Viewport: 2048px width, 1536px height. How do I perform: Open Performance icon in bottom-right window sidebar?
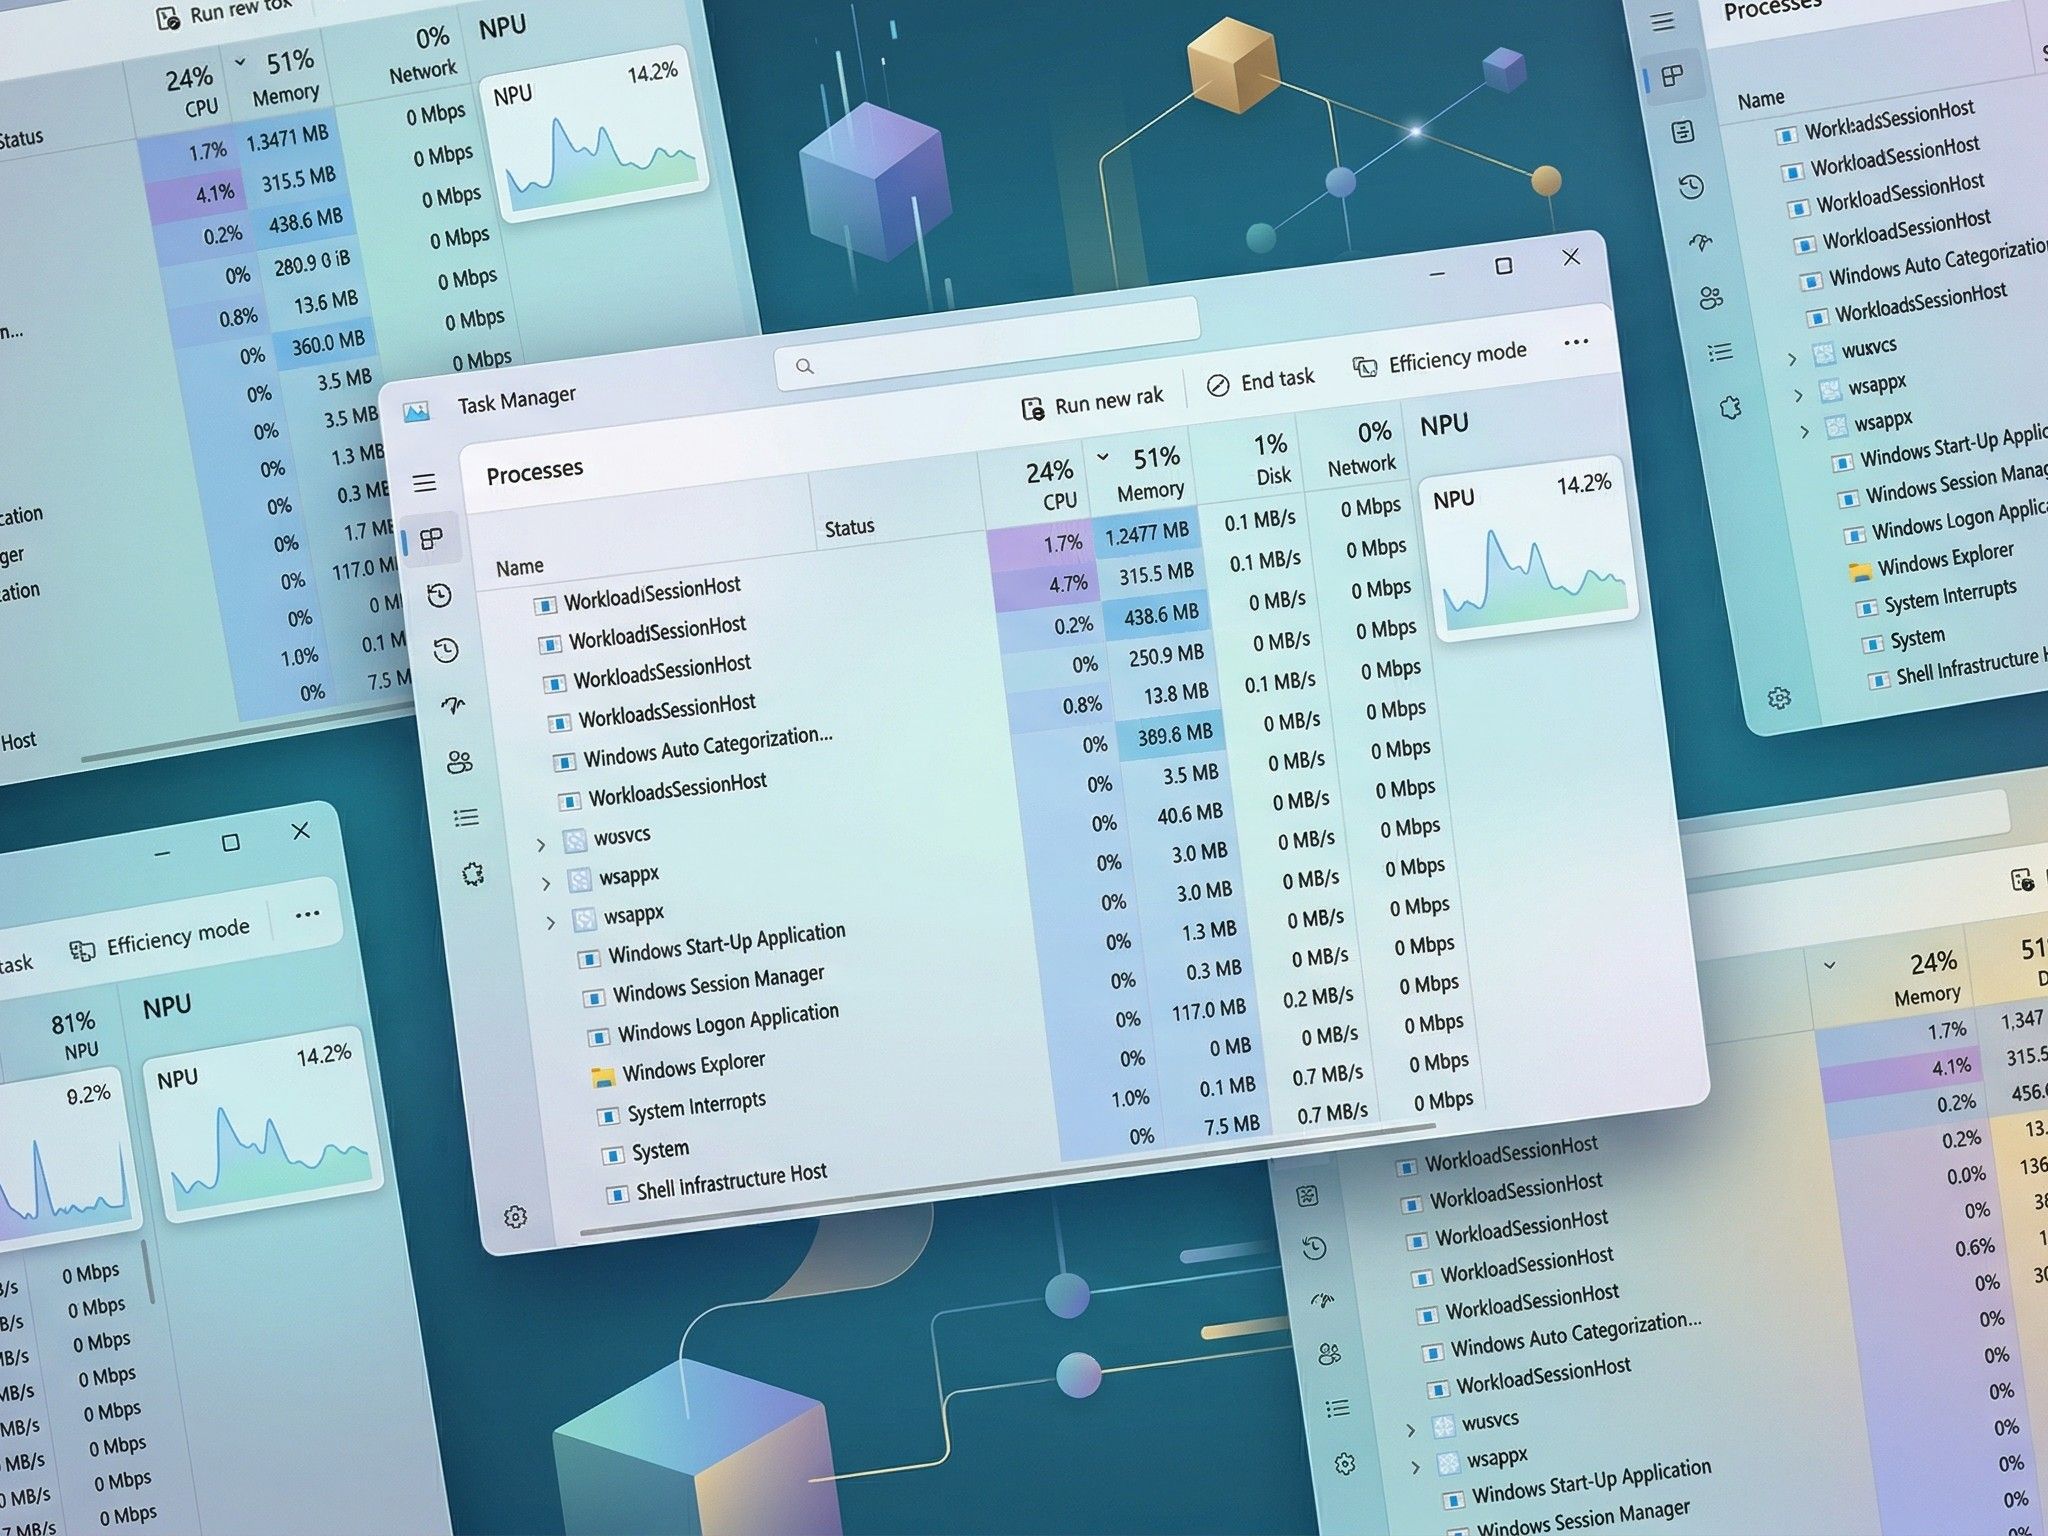click(x=1307, y=1195)
